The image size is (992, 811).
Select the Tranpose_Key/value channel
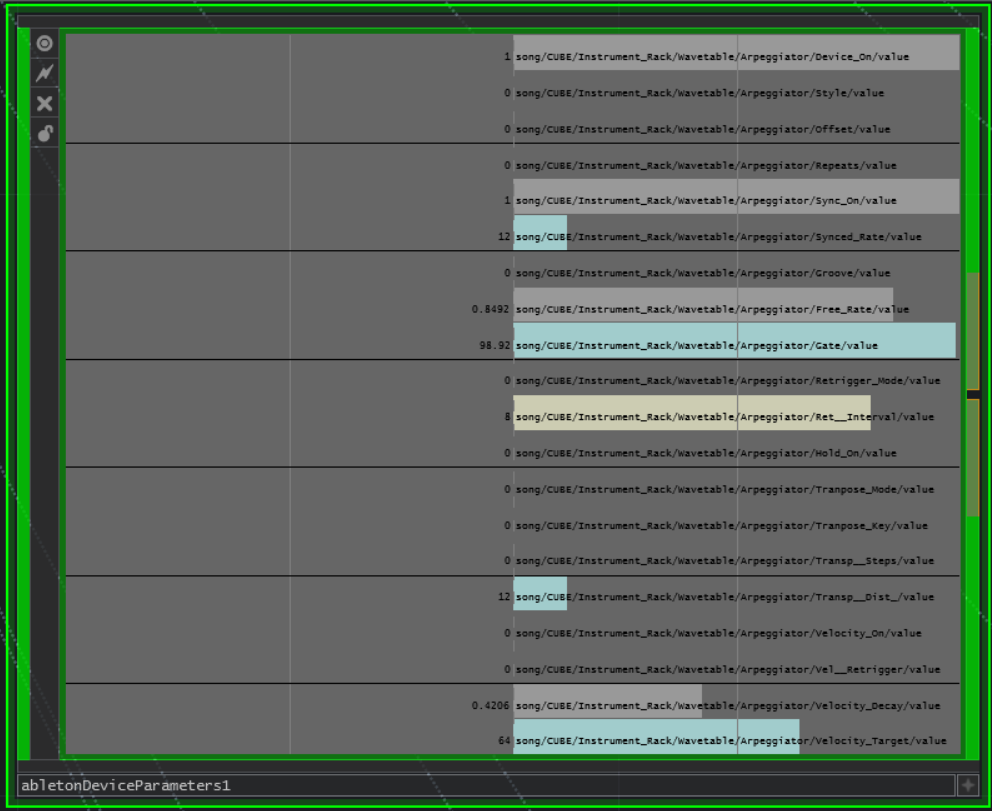coord(721,526)
